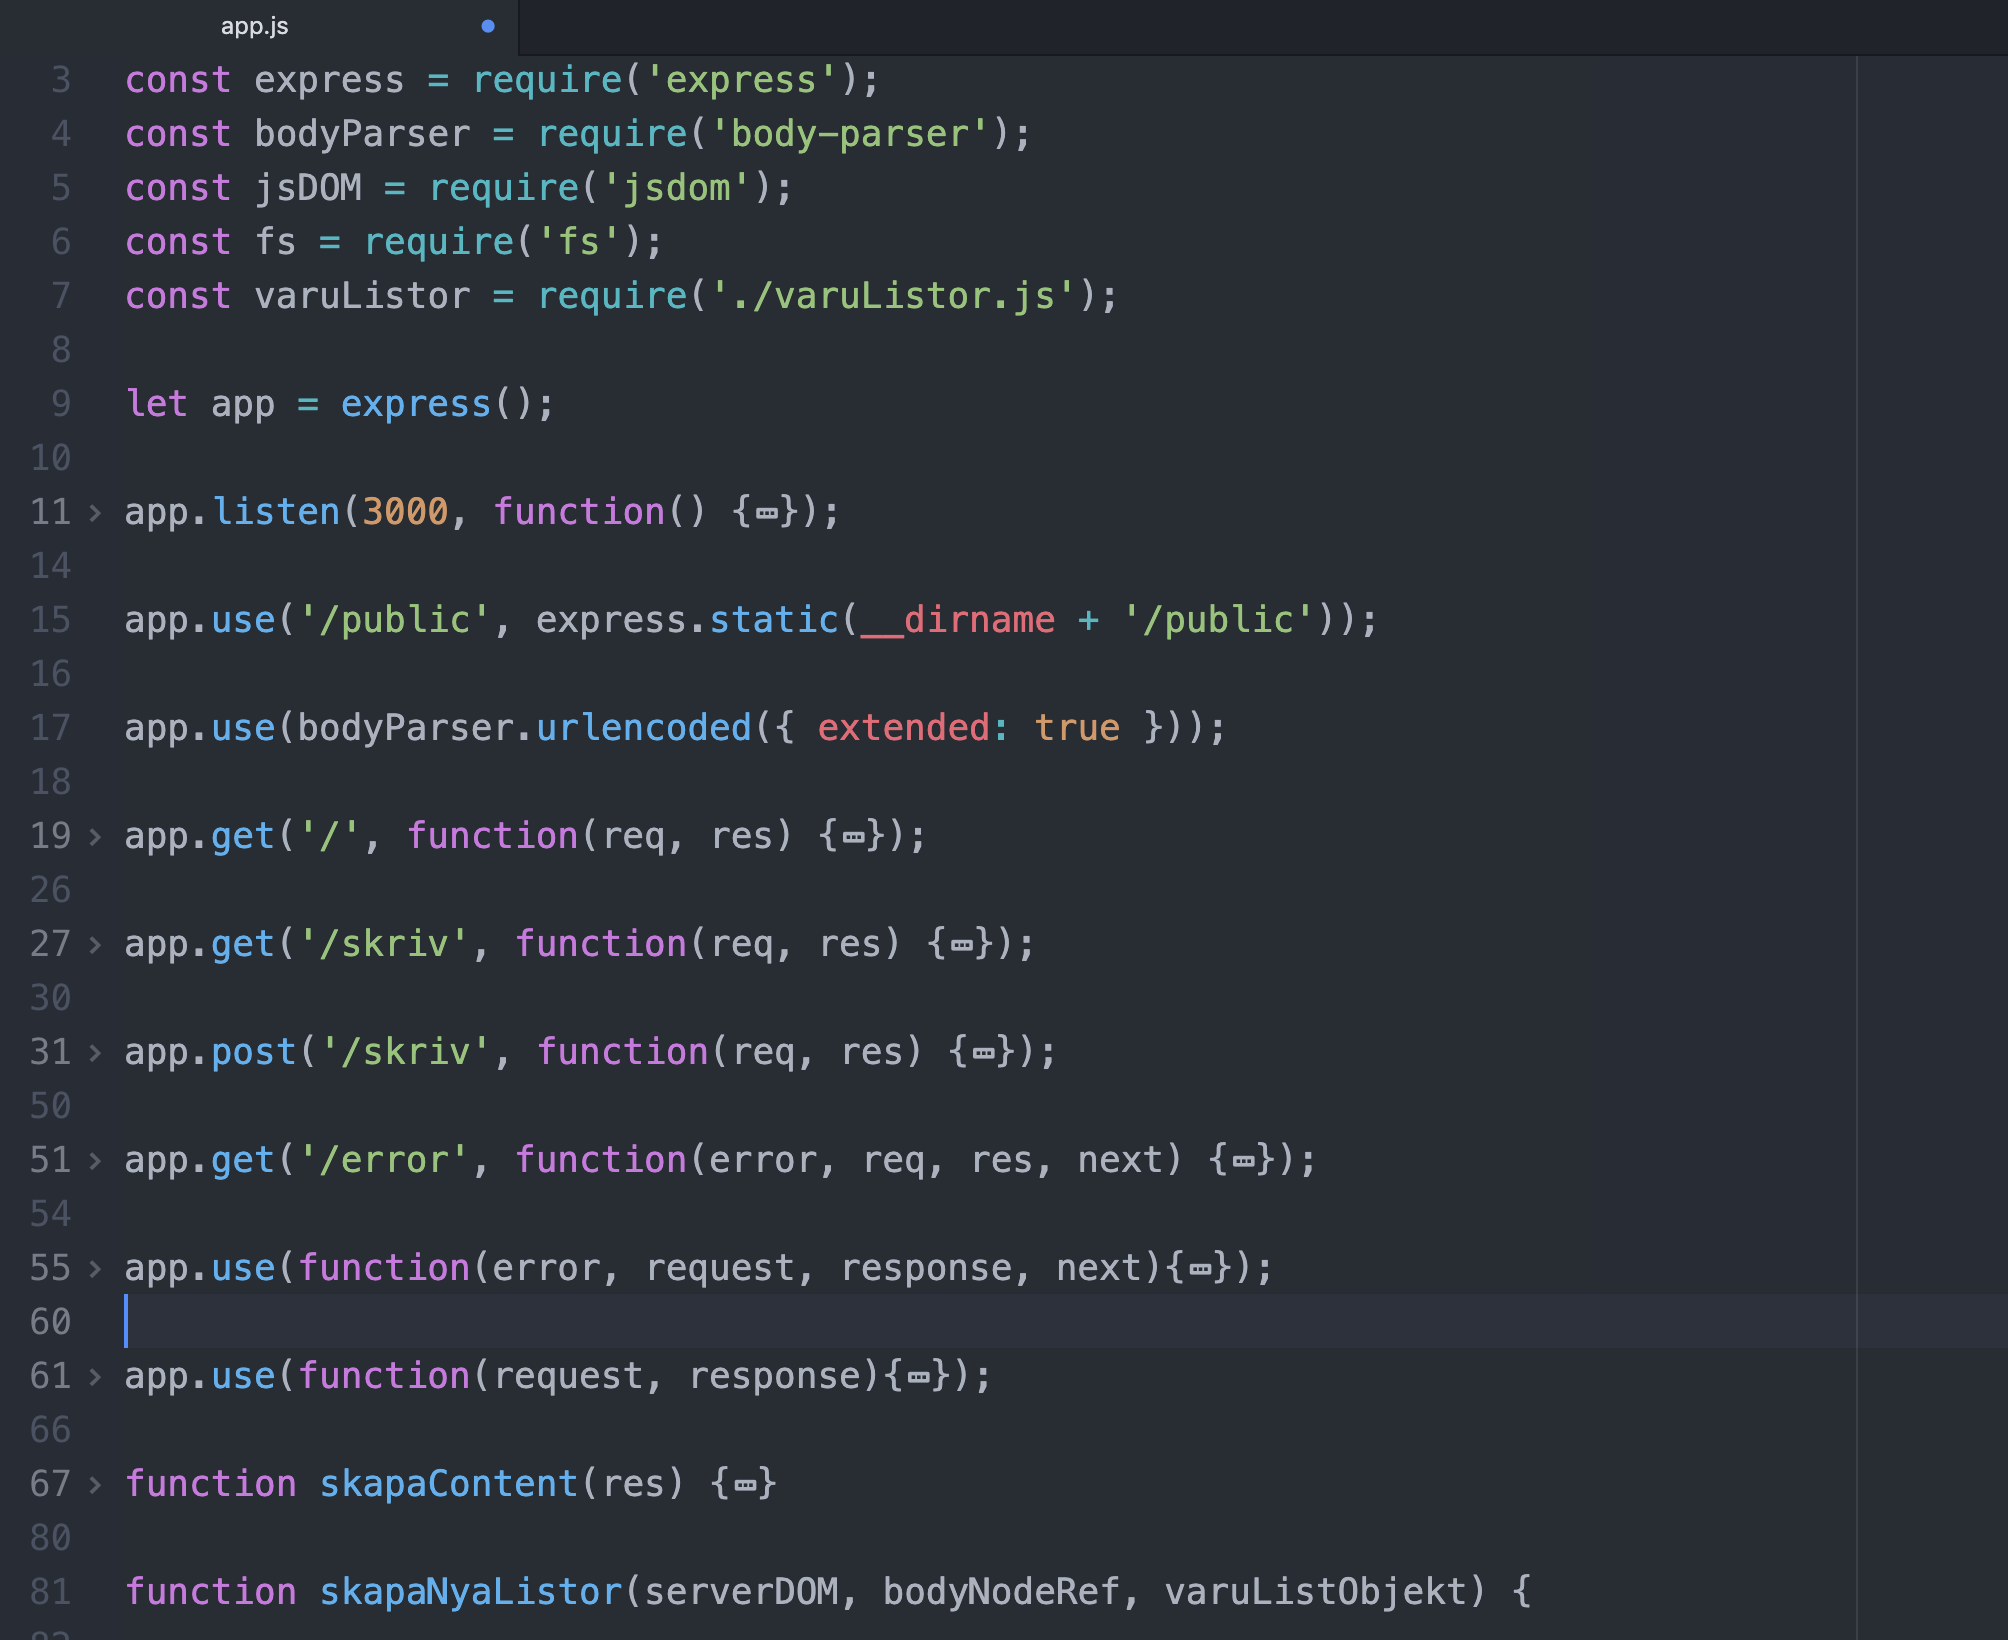Screen dimensions: 2008x1640
Task: Unfold the app.get('/') arrow on line 19
Action: tap(95, 837)
